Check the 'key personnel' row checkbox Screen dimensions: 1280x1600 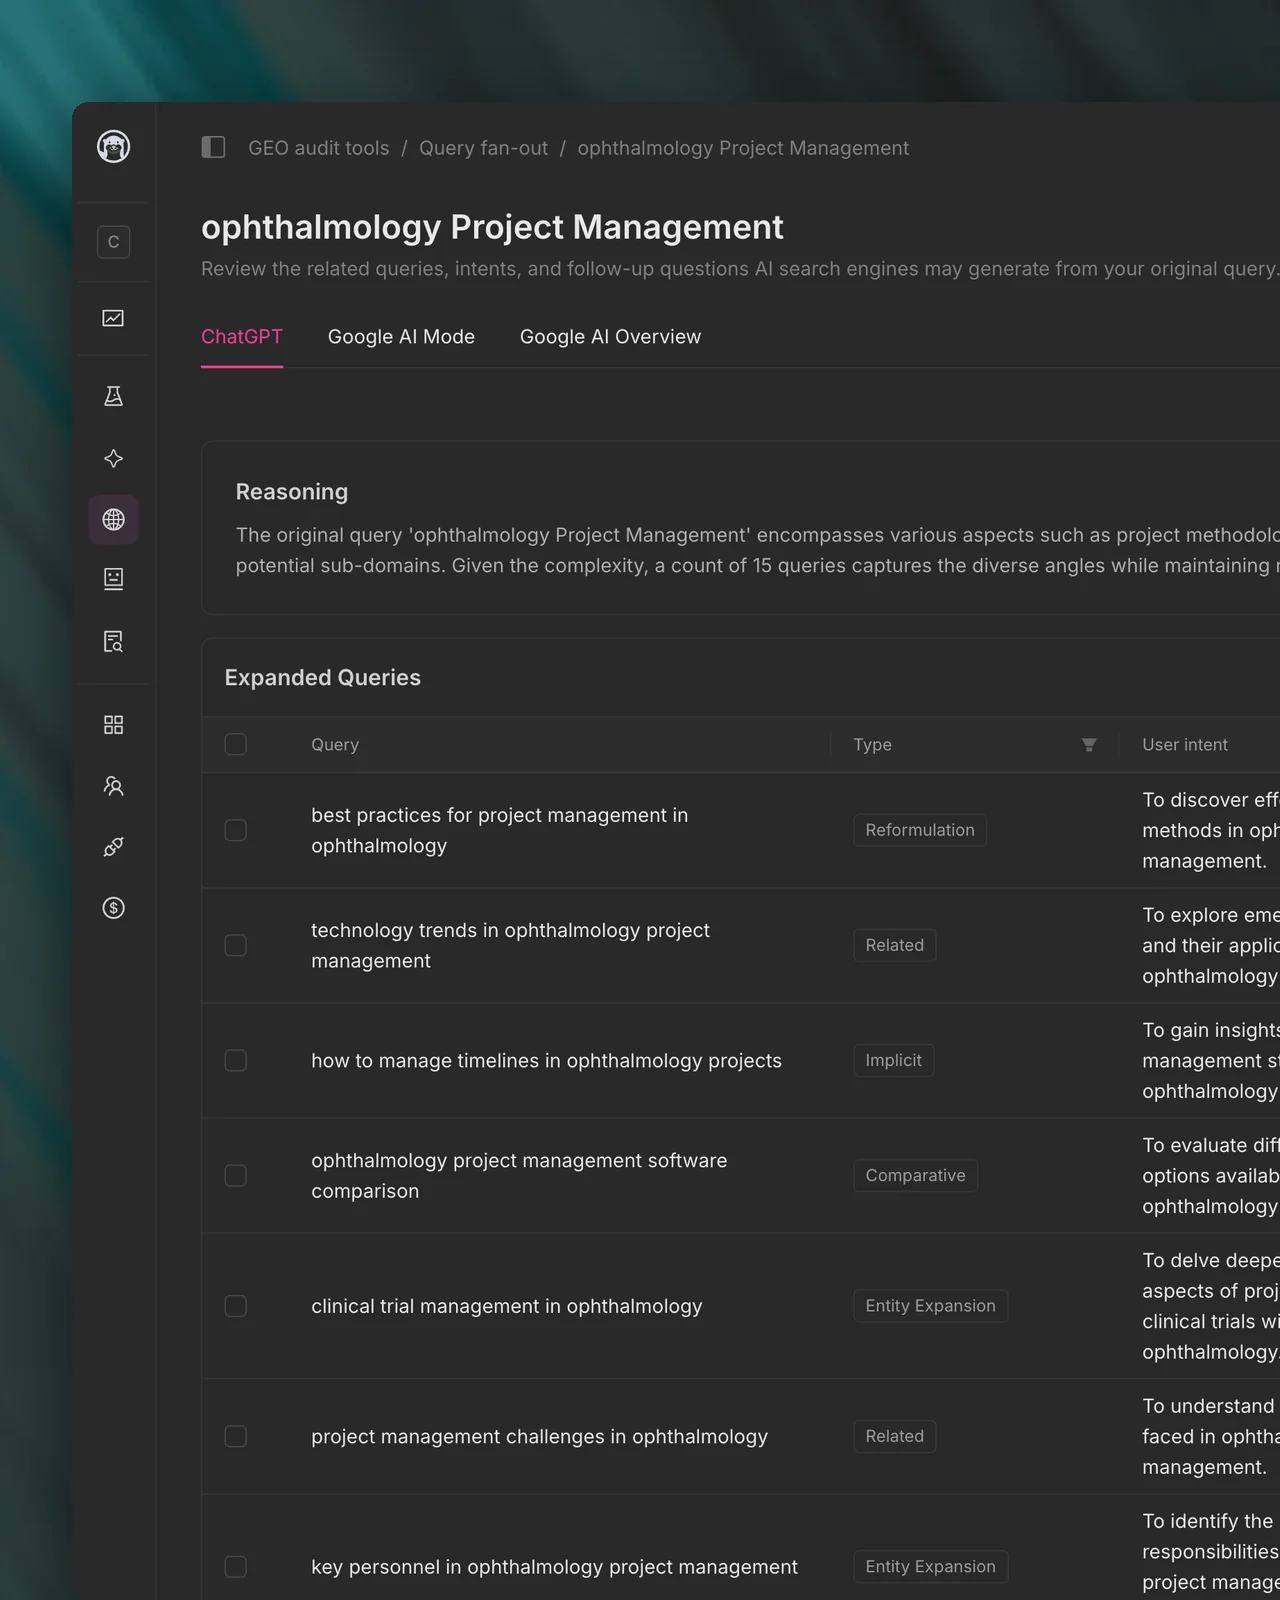[236, 1567]
